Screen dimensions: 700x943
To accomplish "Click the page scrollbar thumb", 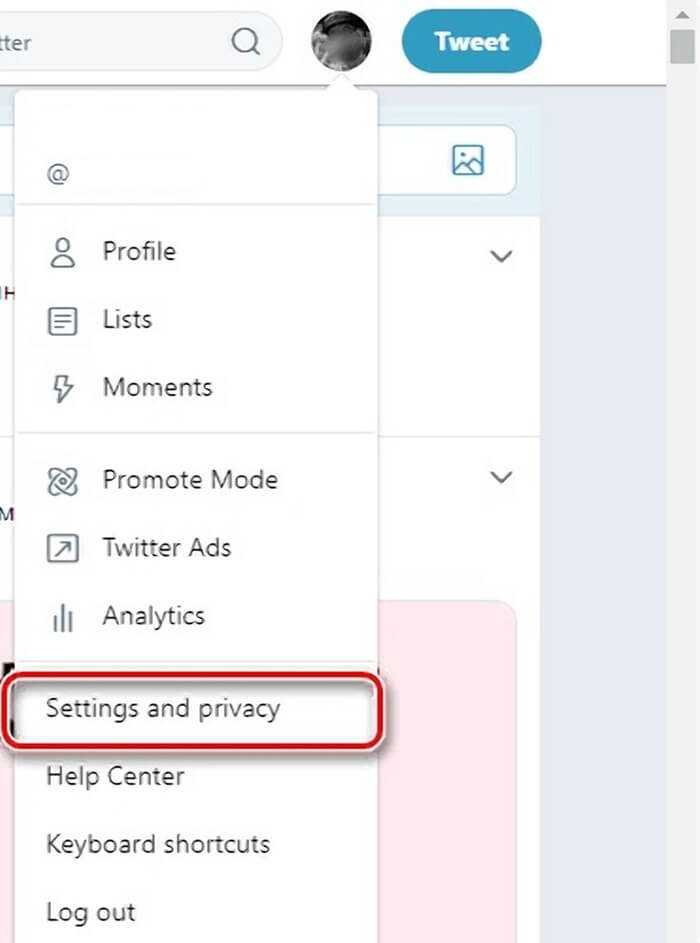I will coord(683,46).
